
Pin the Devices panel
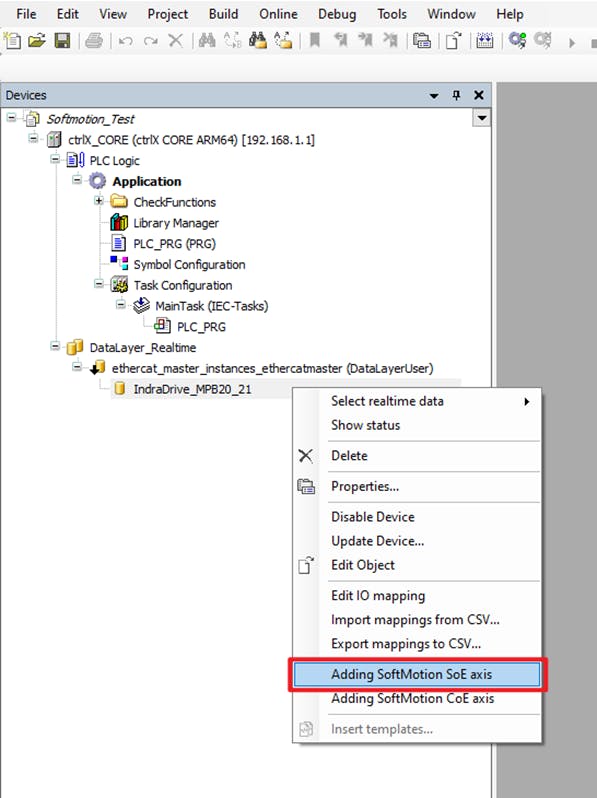(x=456, y=95)
